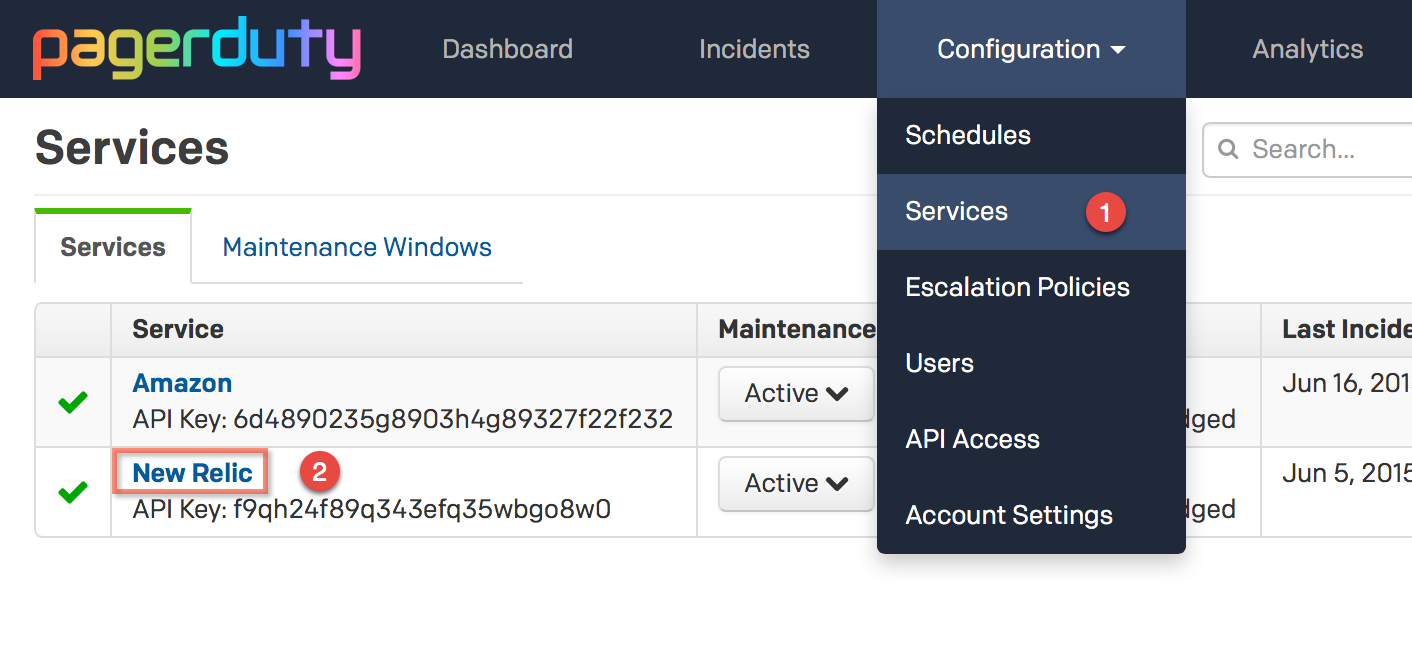Click the Services page heading
The height and width of the screenshot is (662, 1412).
[x=132, y=148]
